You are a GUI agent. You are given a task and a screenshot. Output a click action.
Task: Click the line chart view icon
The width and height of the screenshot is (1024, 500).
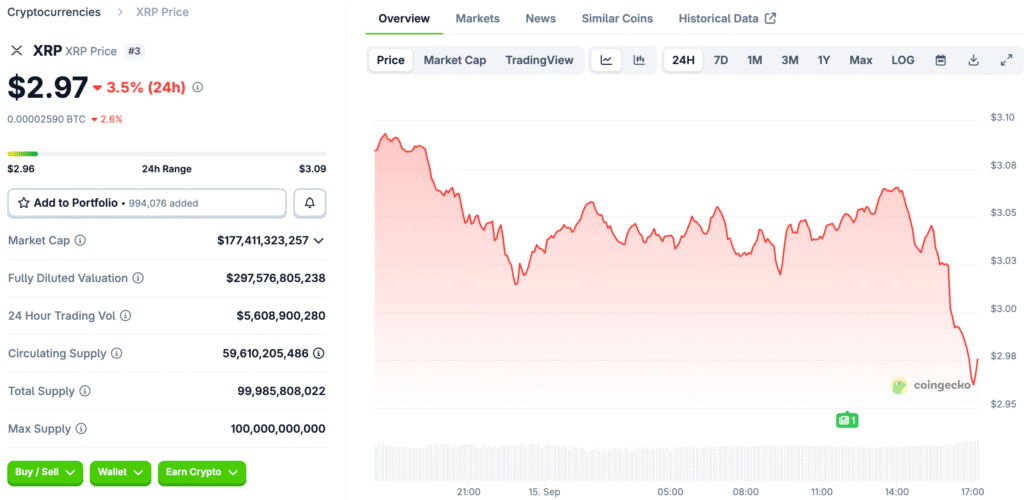click(x=607, y=60)
